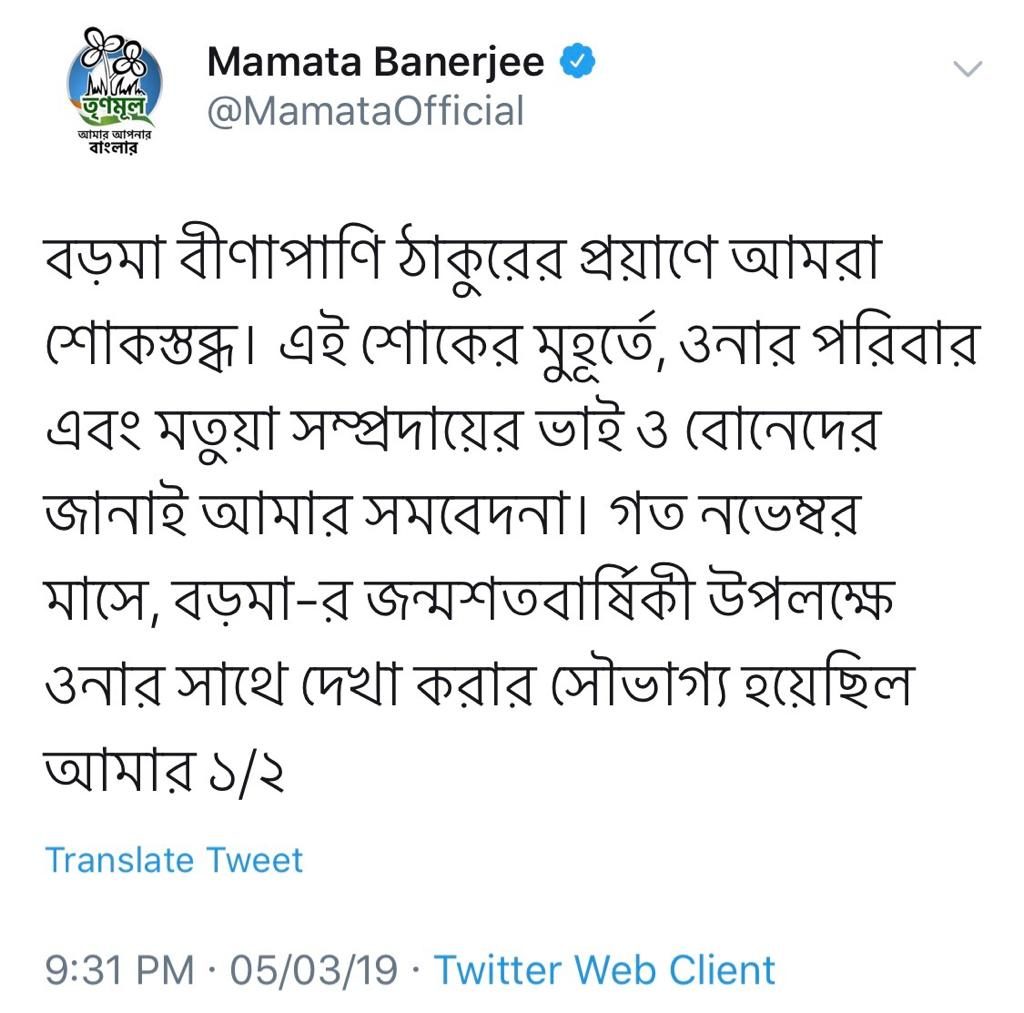The height and width of the screenshot is (1013, 1024).
Task: Click the blue verified badge
Action: pos(577,61)
